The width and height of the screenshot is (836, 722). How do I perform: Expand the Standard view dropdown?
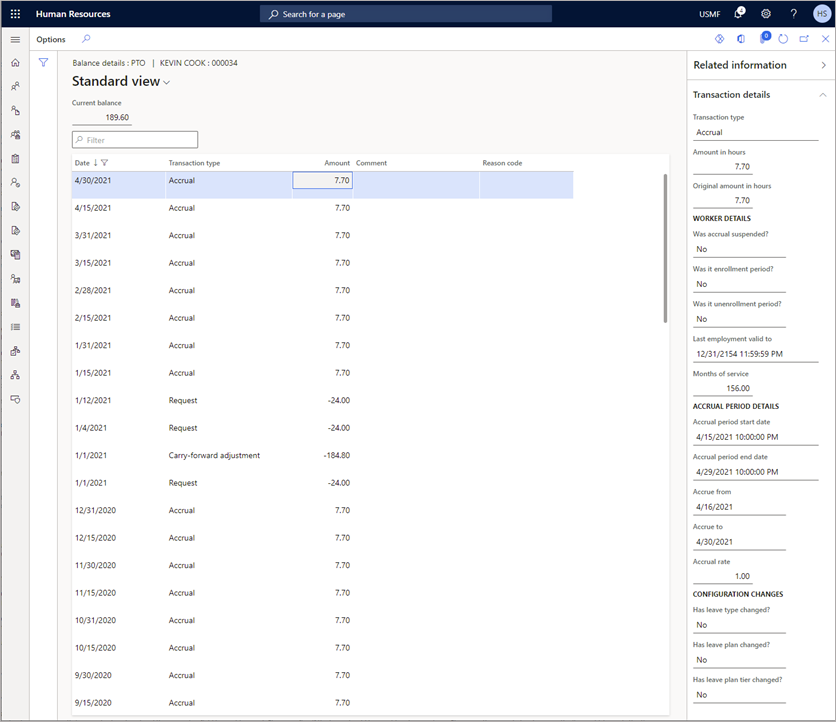(x=166, y=81)
